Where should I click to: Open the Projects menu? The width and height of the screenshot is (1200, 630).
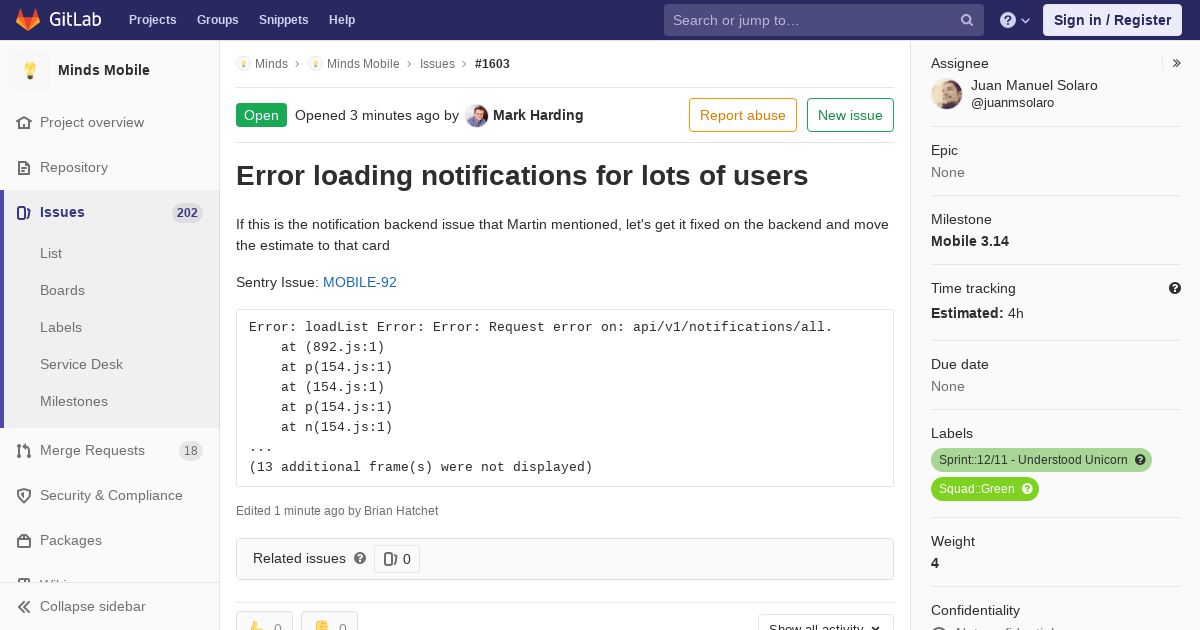tap(152, 20)
